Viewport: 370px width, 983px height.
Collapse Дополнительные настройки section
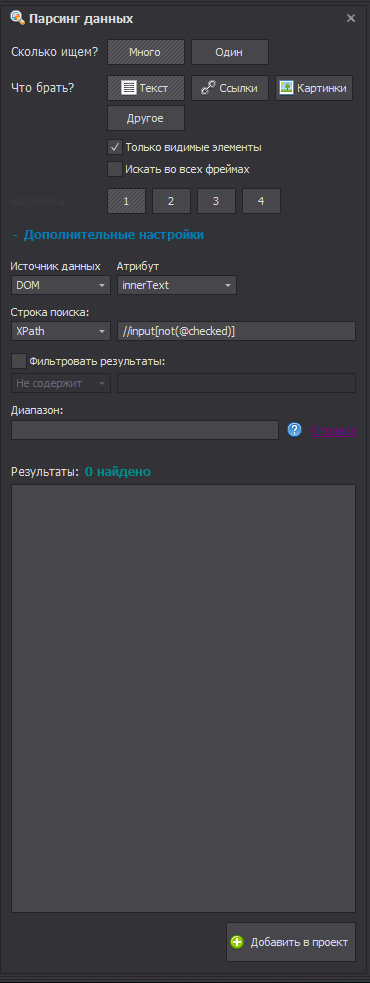tap(108, 235)
